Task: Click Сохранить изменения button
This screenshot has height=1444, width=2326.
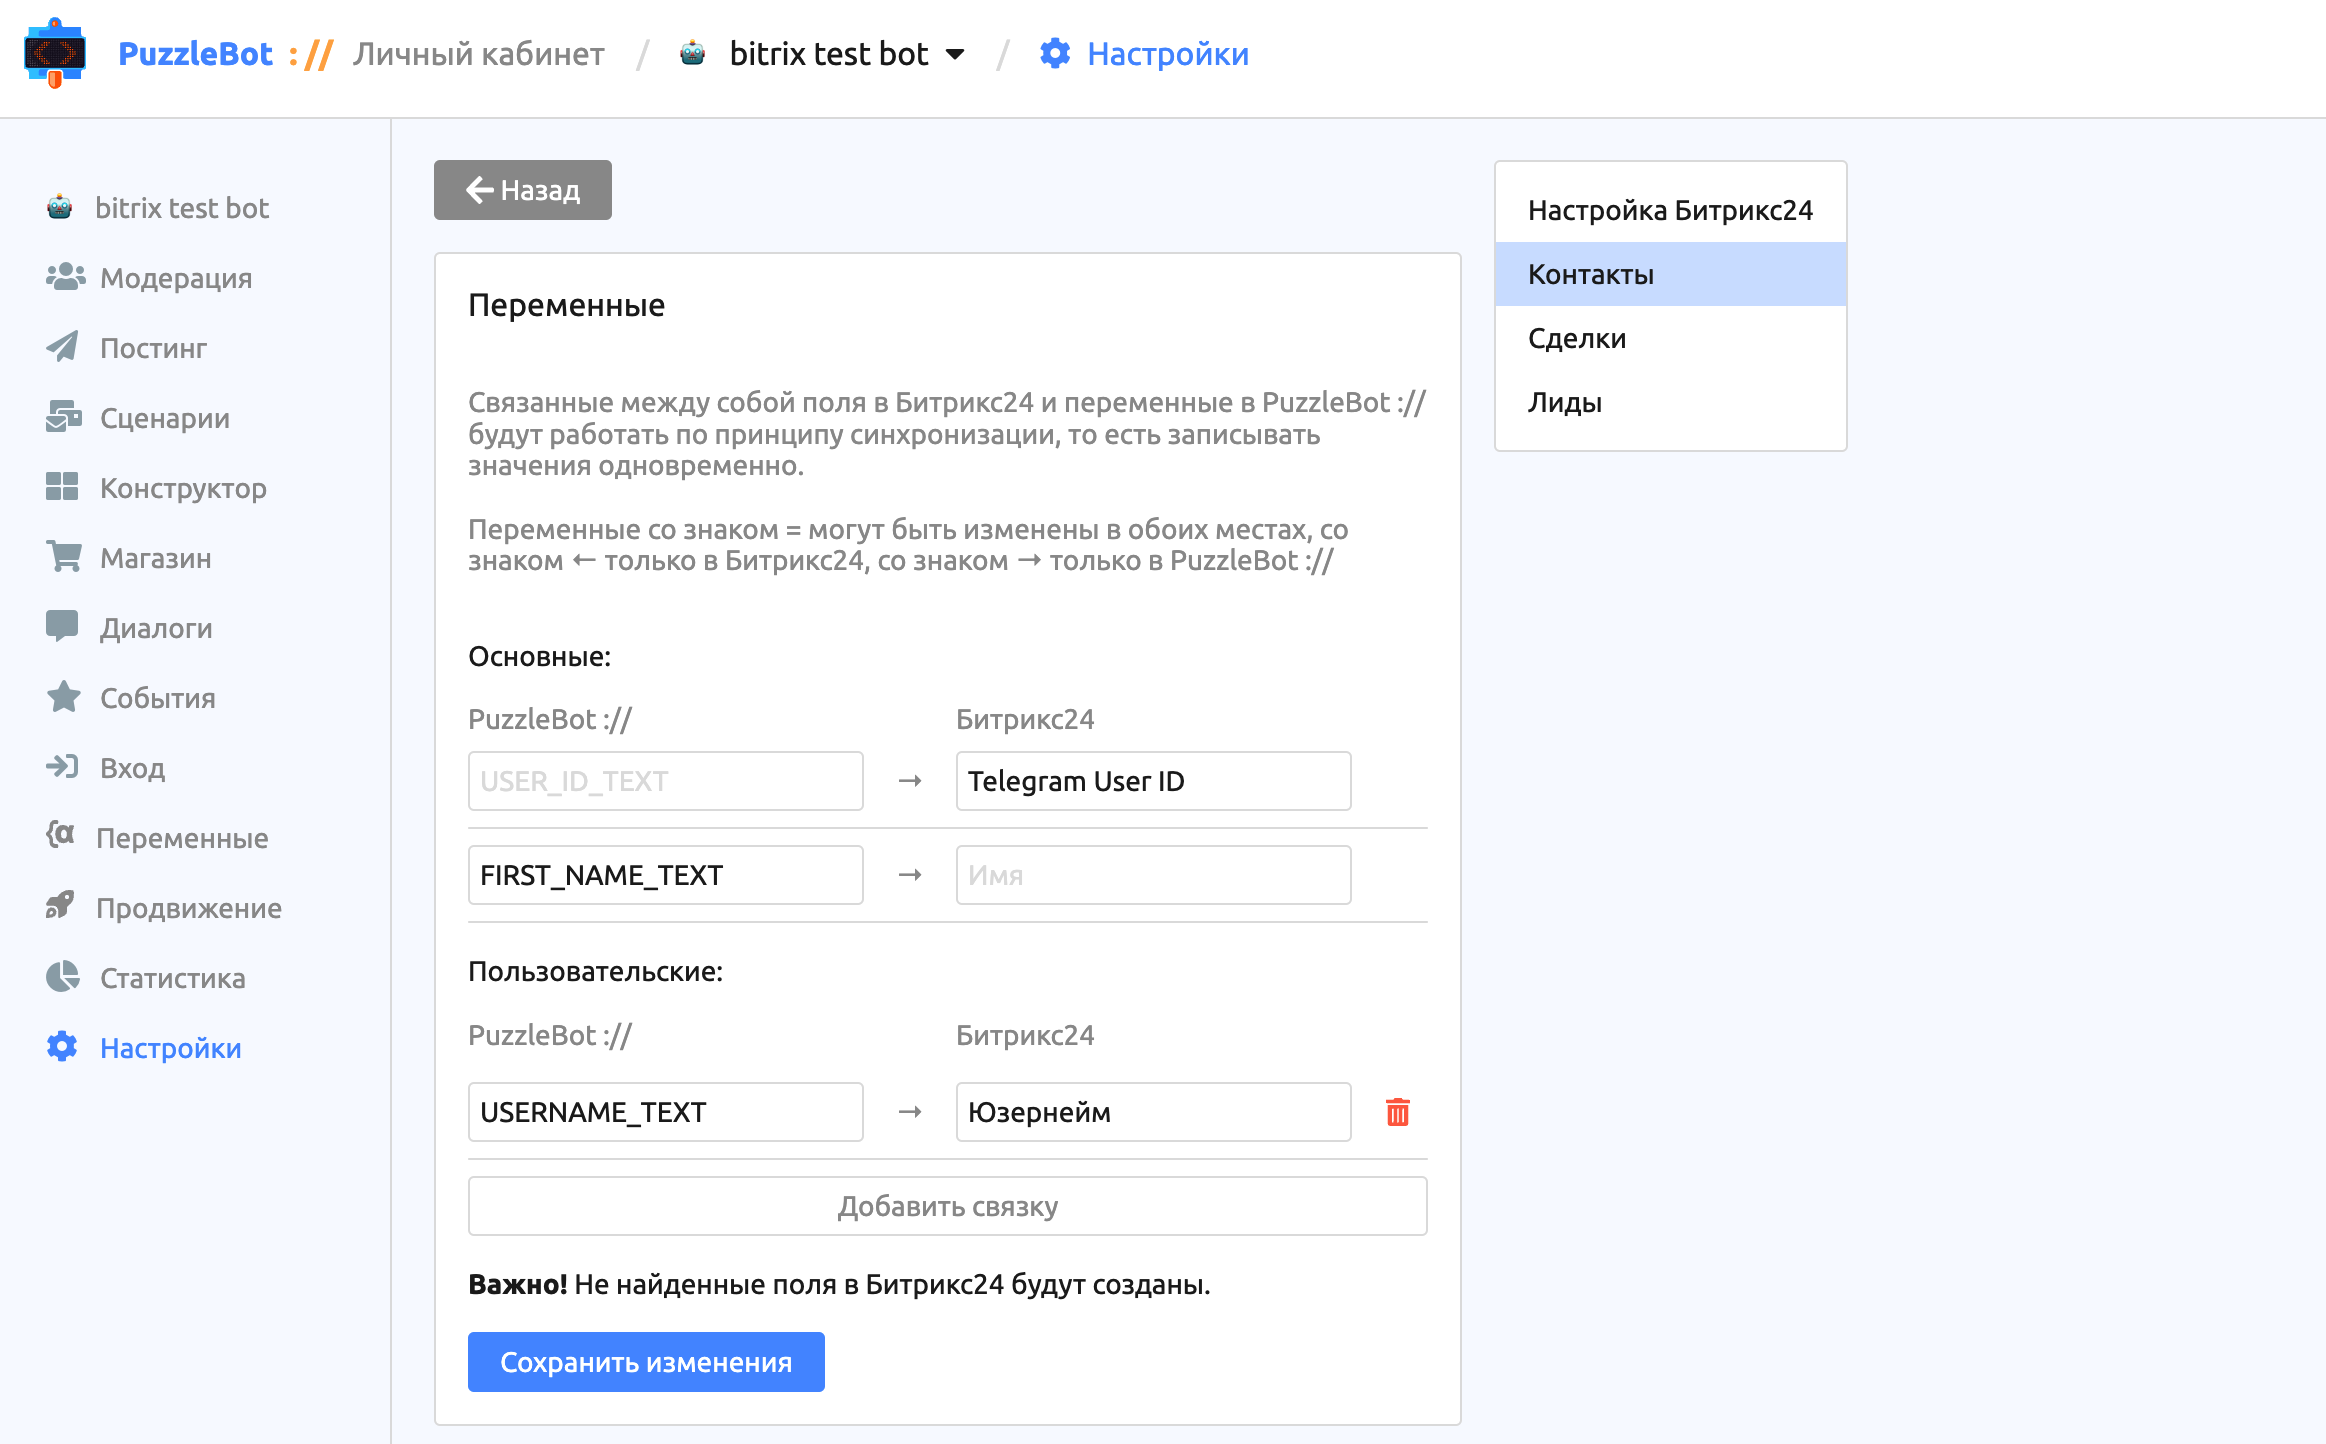Action: coord(646,1362)
